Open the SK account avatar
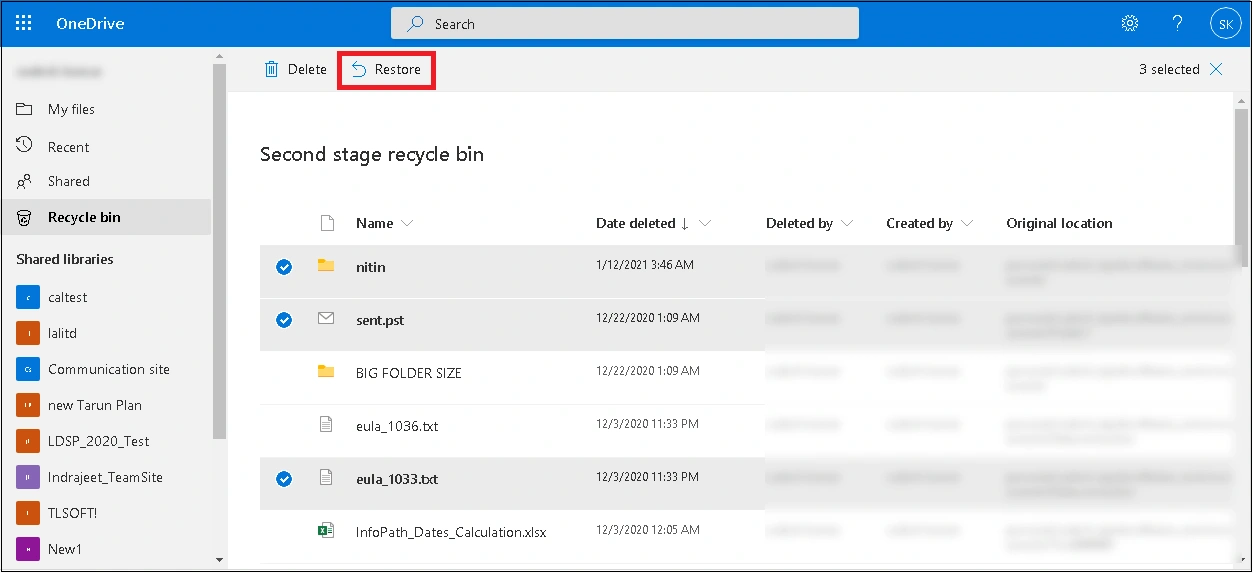This screenshot has width=1253, height=573. [1225, 24]
